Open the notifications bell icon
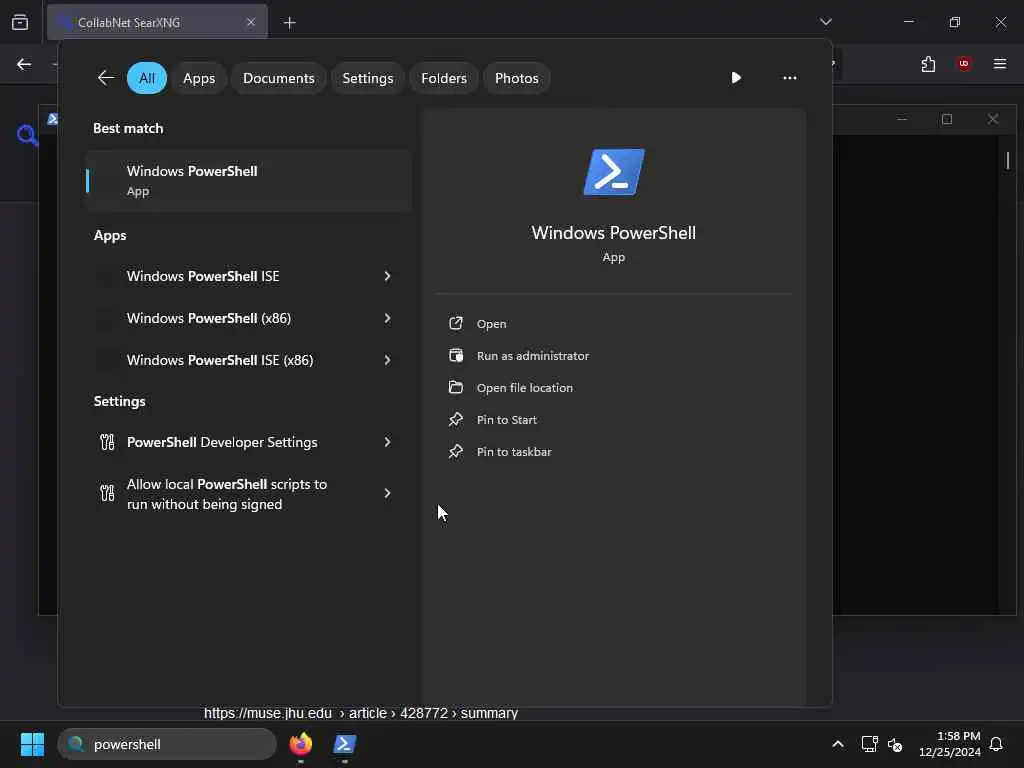The image size is (1024, 768). pos(997,744)
